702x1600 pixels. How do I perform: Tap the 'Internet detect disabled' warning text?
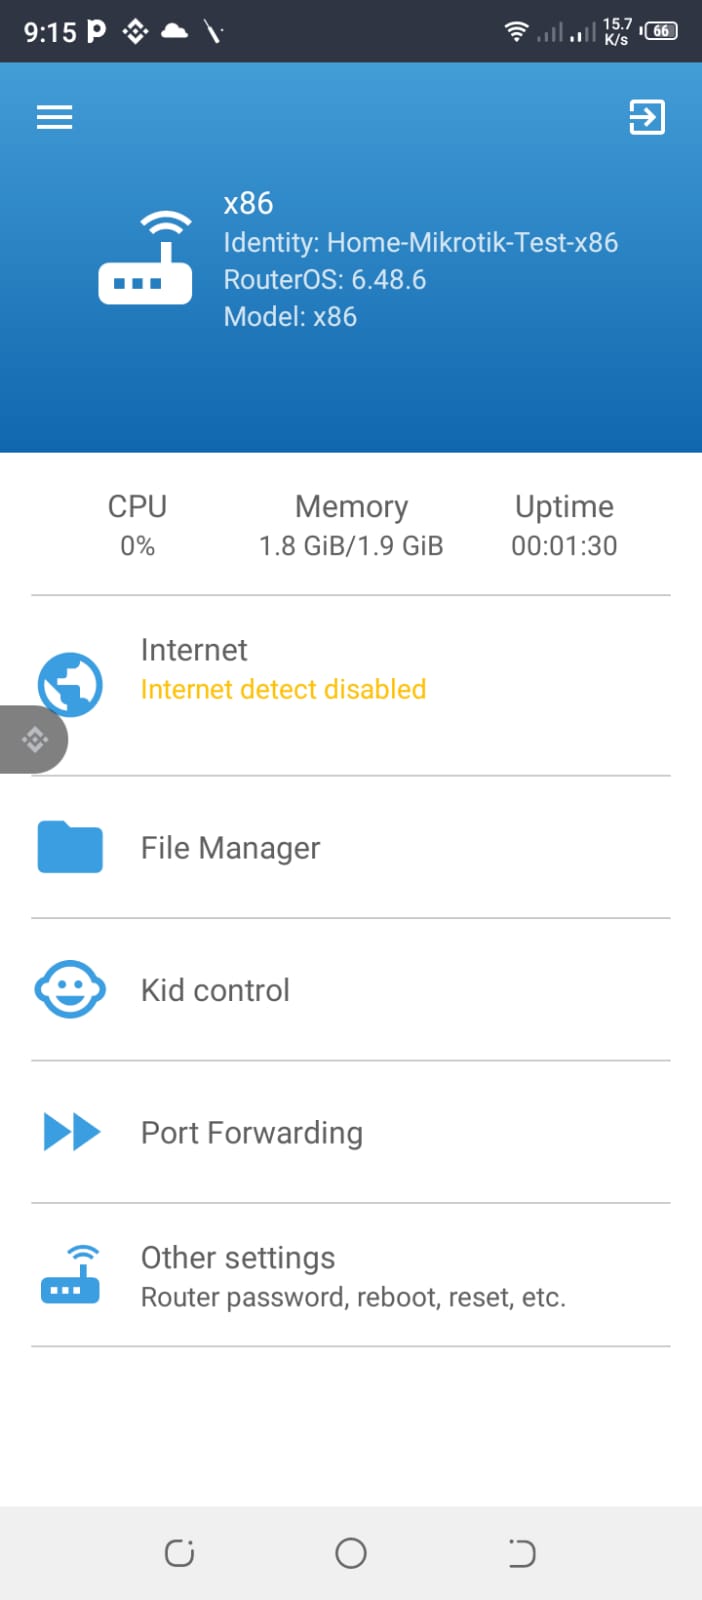click(283, 690)
